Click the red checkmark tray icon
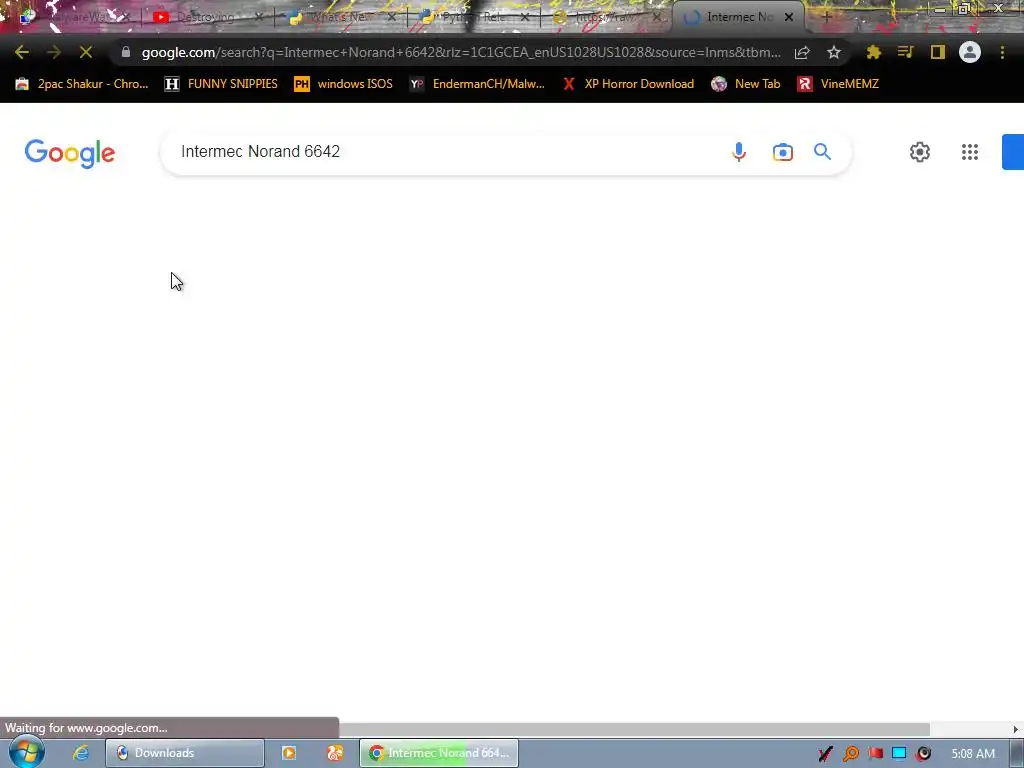Screen dimensions: 1024x768 point(825,754)
